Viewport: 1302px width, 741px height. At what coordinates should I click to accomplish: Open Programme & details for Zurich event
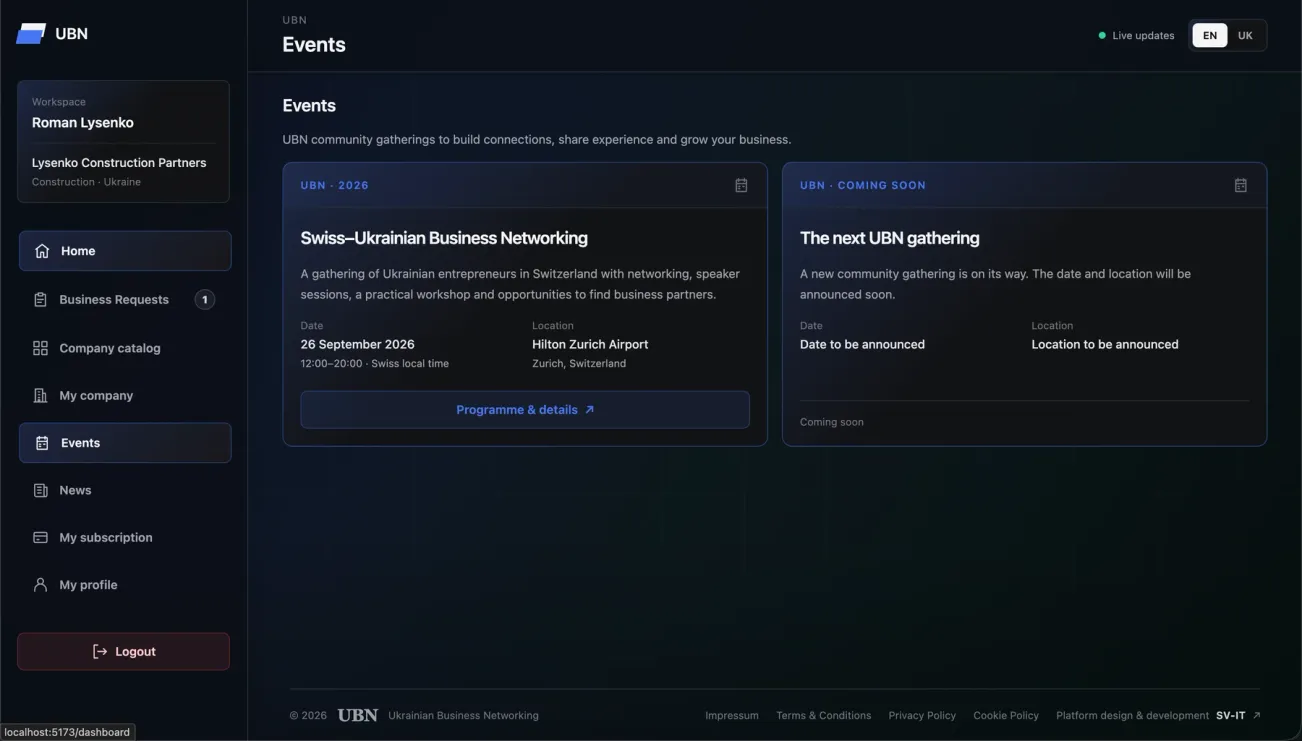(x=525, y=410)
